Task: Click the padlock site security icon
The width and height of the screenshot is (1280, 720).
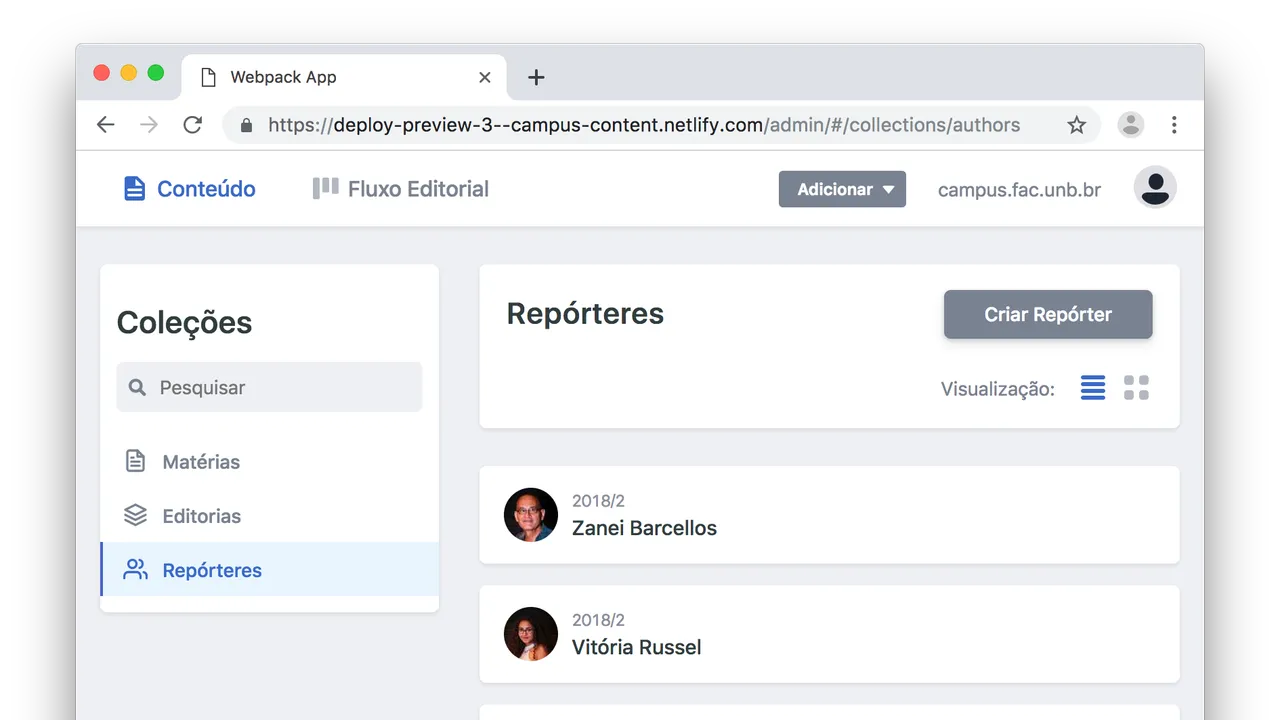Action: (246, 125)
